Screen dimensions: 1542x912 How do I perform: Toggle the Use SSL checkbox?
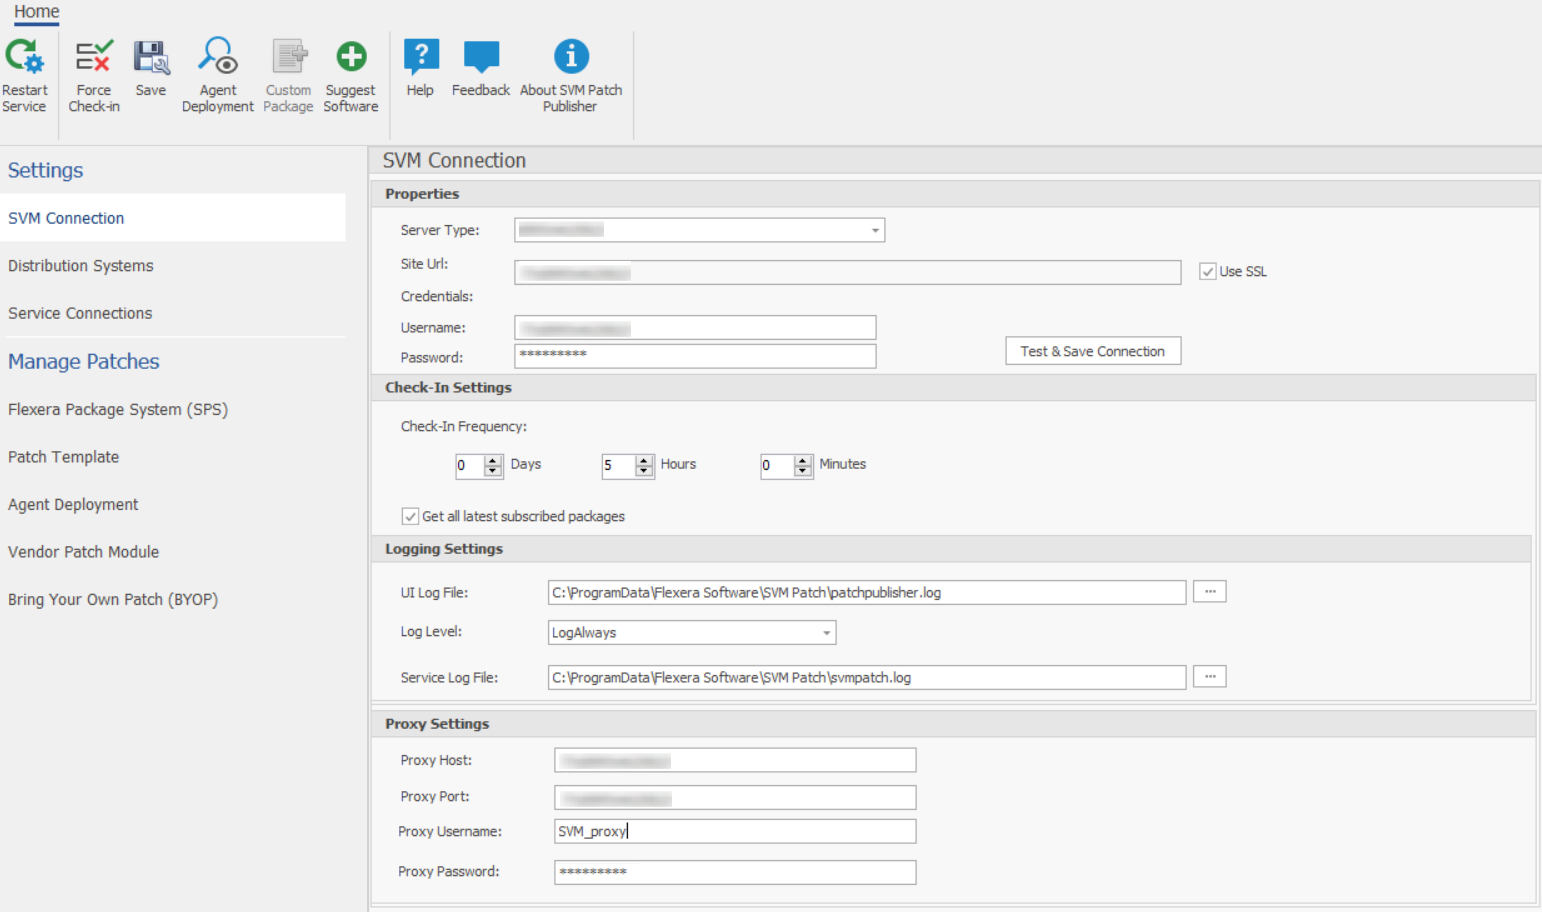click(x=1208, y=272)
